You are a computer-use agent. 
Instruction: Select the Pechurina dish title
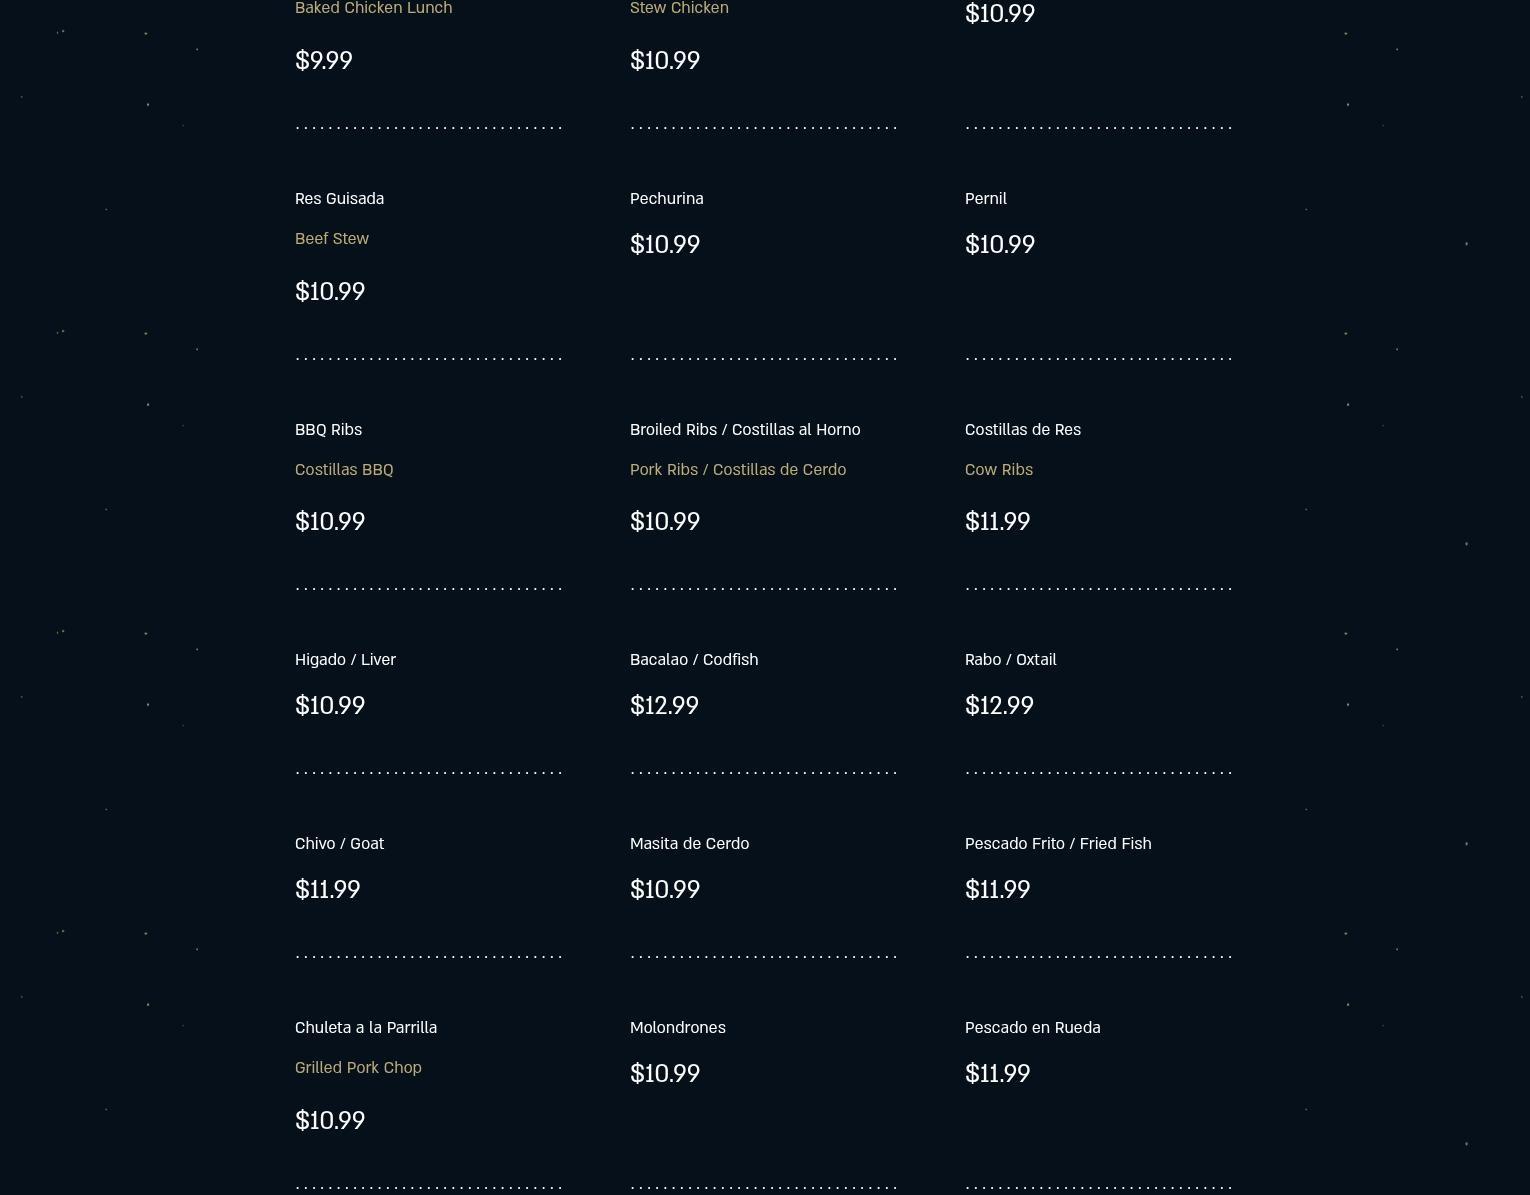click(666, 198)
